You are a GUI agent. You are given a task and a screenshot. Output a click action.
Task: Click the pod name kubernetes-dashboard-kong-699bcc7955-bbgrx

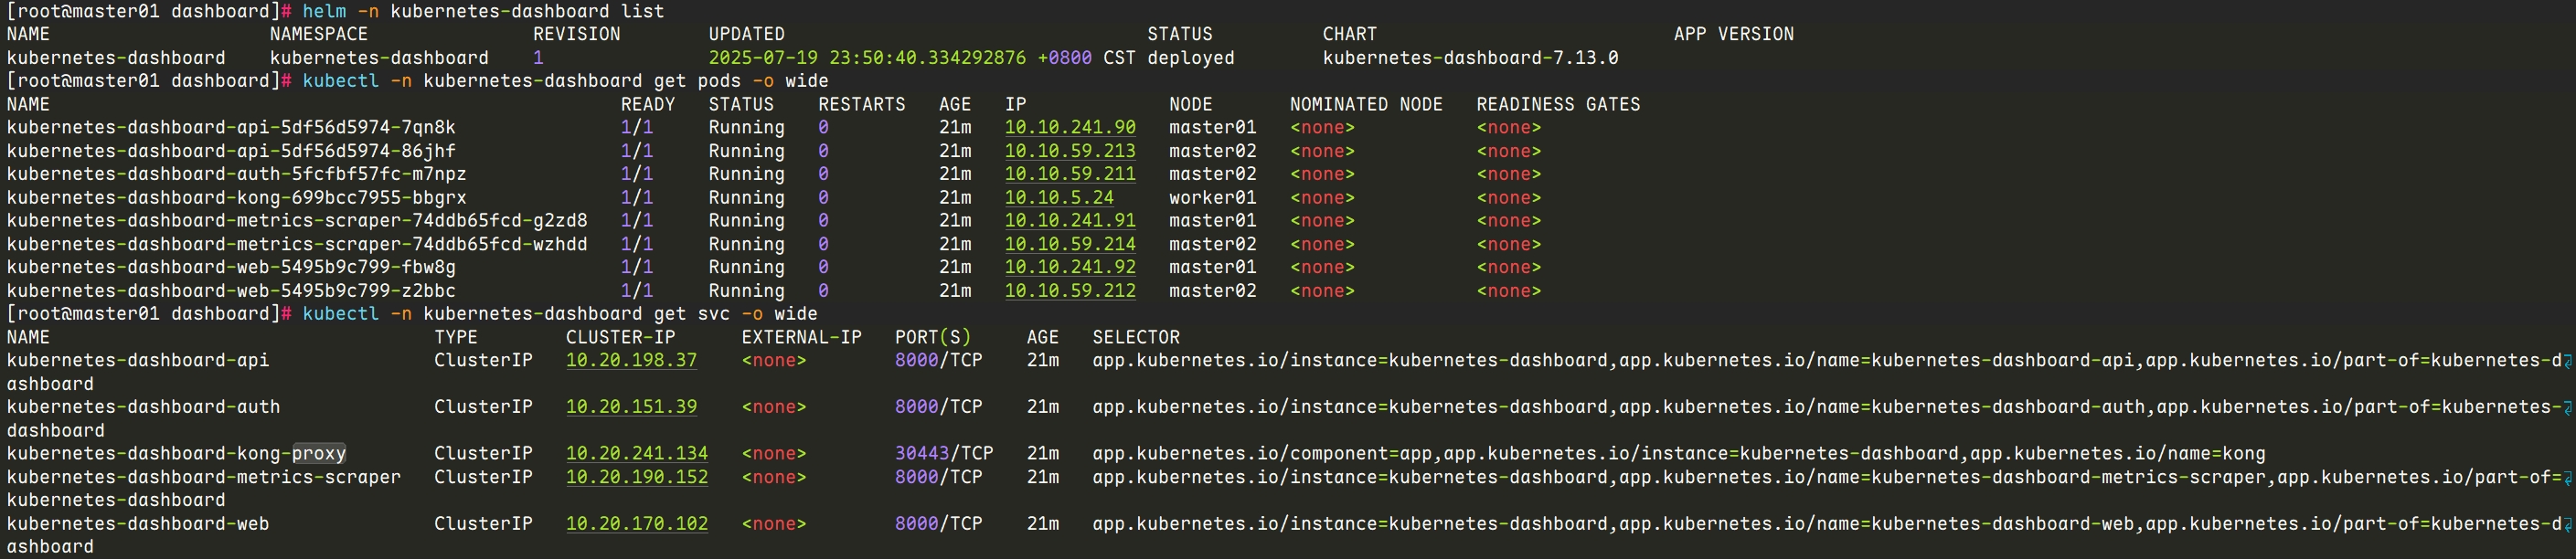pos(236,198)
